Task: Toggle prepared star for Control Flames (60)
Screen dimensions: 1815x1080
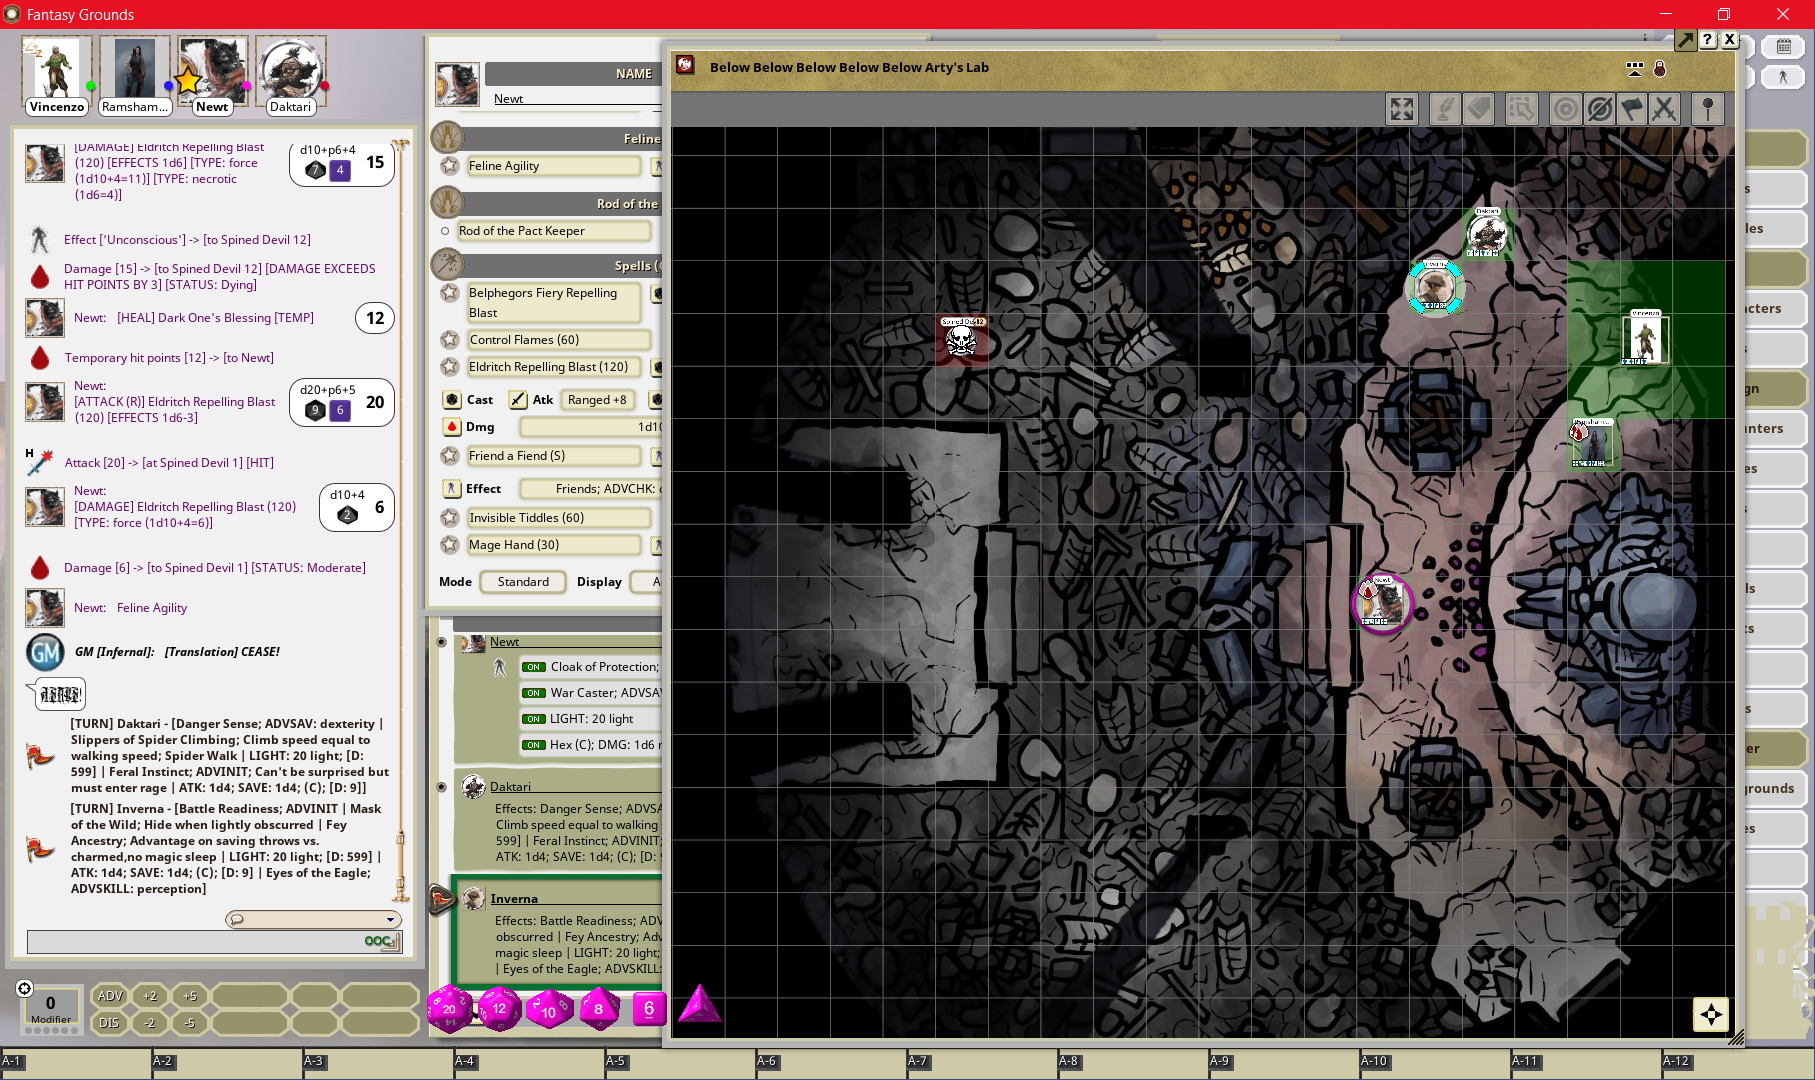Action: tap(450, 340)
